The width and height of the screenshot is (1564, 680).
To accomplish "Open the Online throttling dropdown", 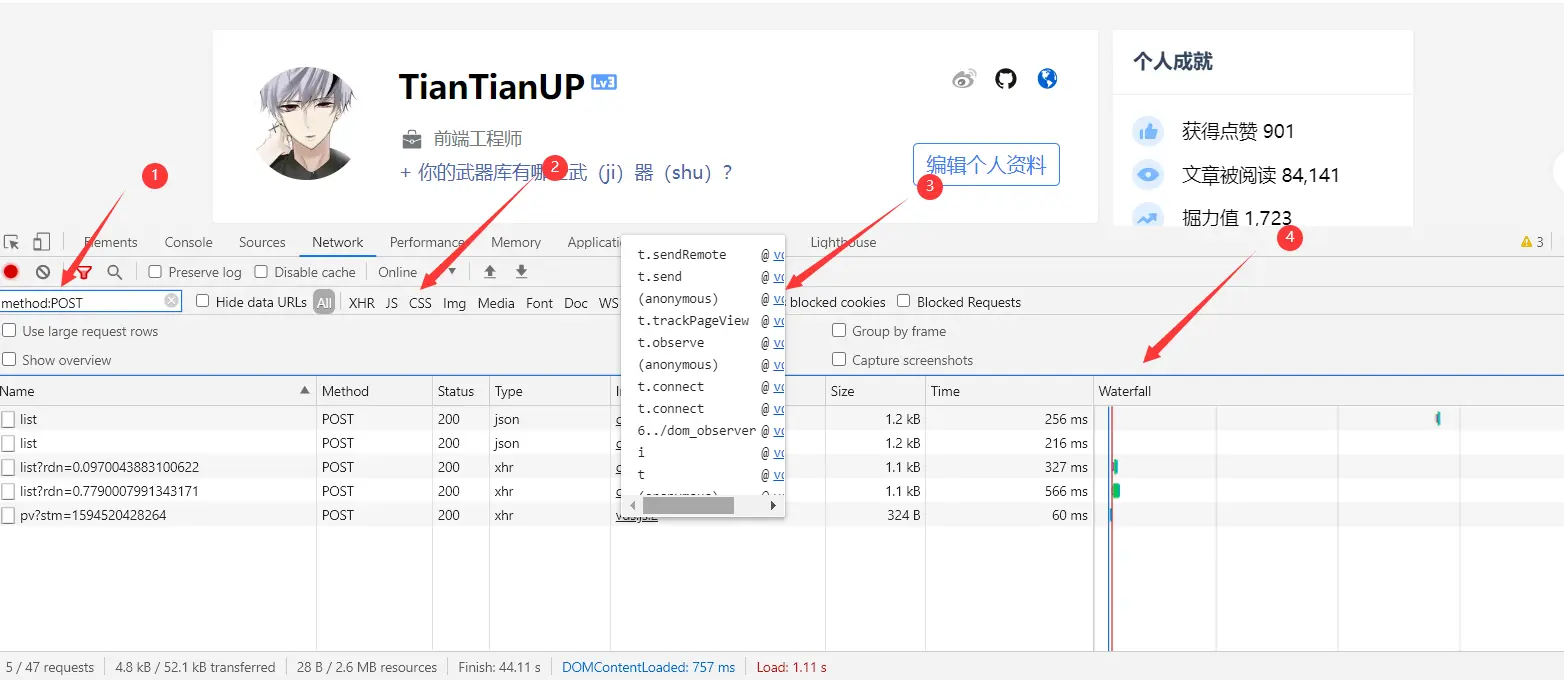I will pos(417,272).
